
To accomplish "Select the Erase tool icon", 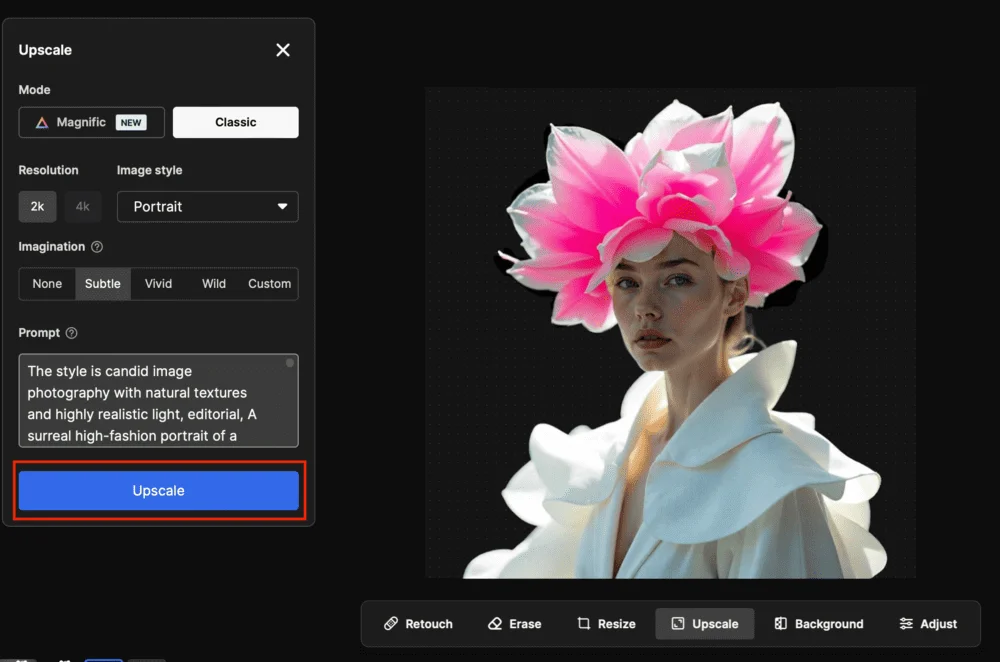I will (x=495, y=624).
